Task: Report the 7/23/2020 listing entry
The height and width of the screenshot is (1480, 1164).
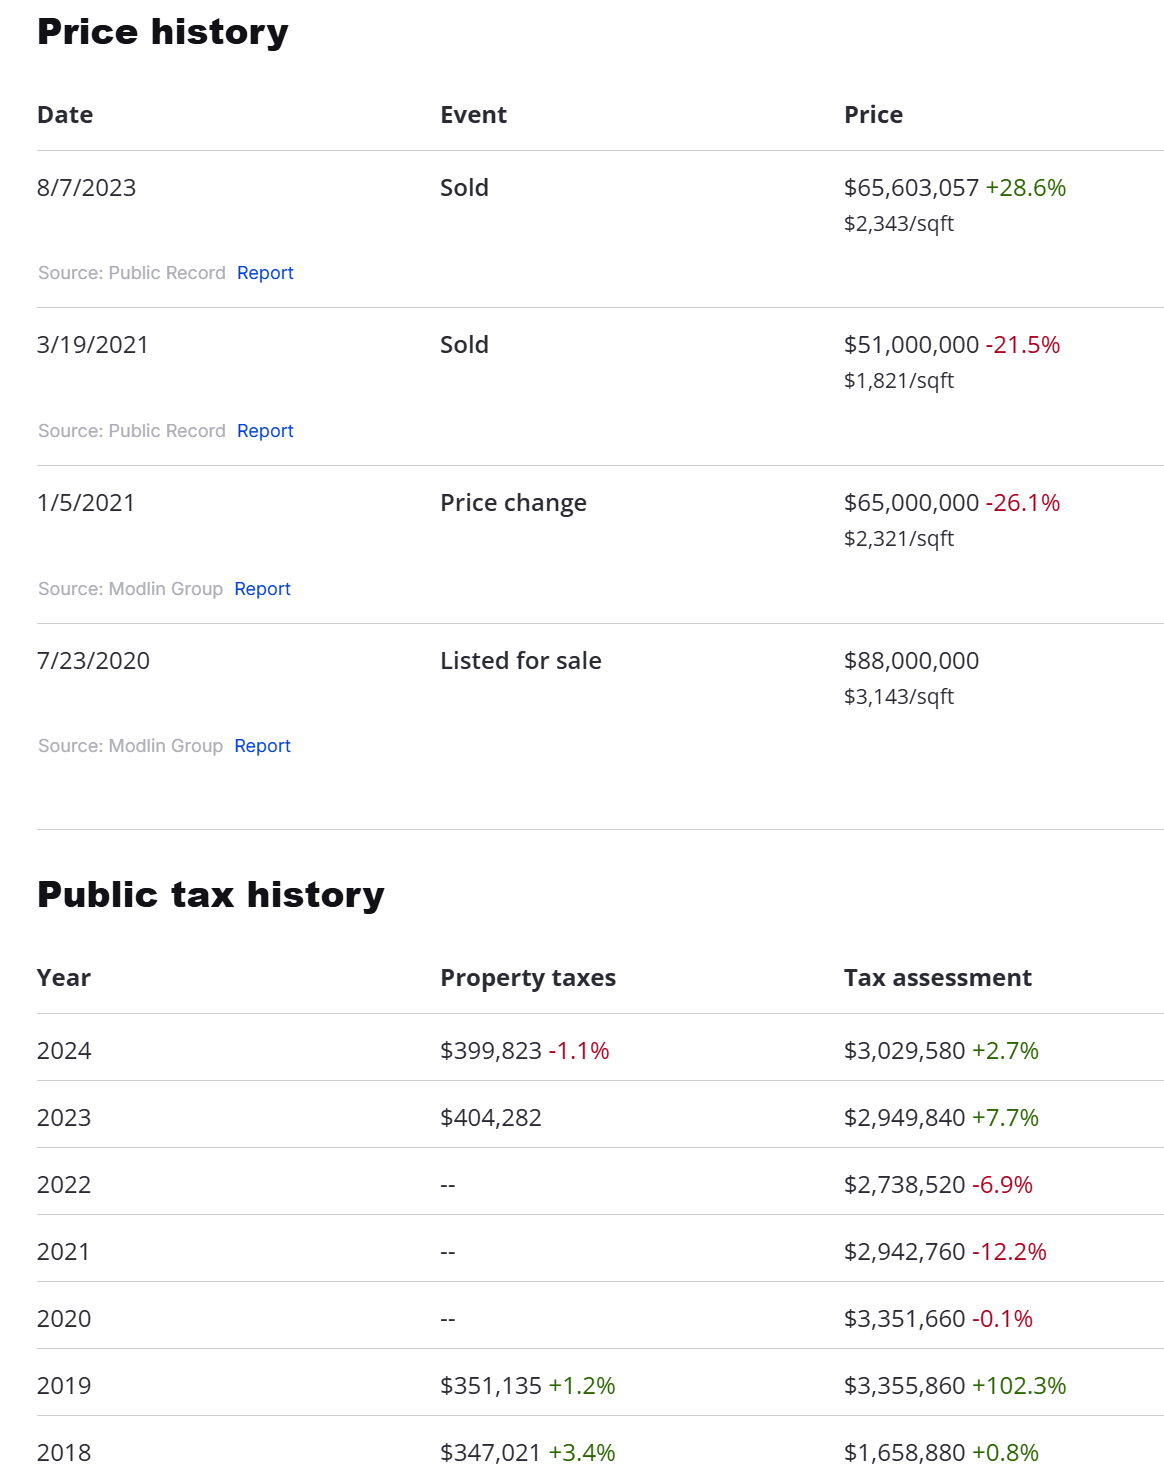Action: 262,746
